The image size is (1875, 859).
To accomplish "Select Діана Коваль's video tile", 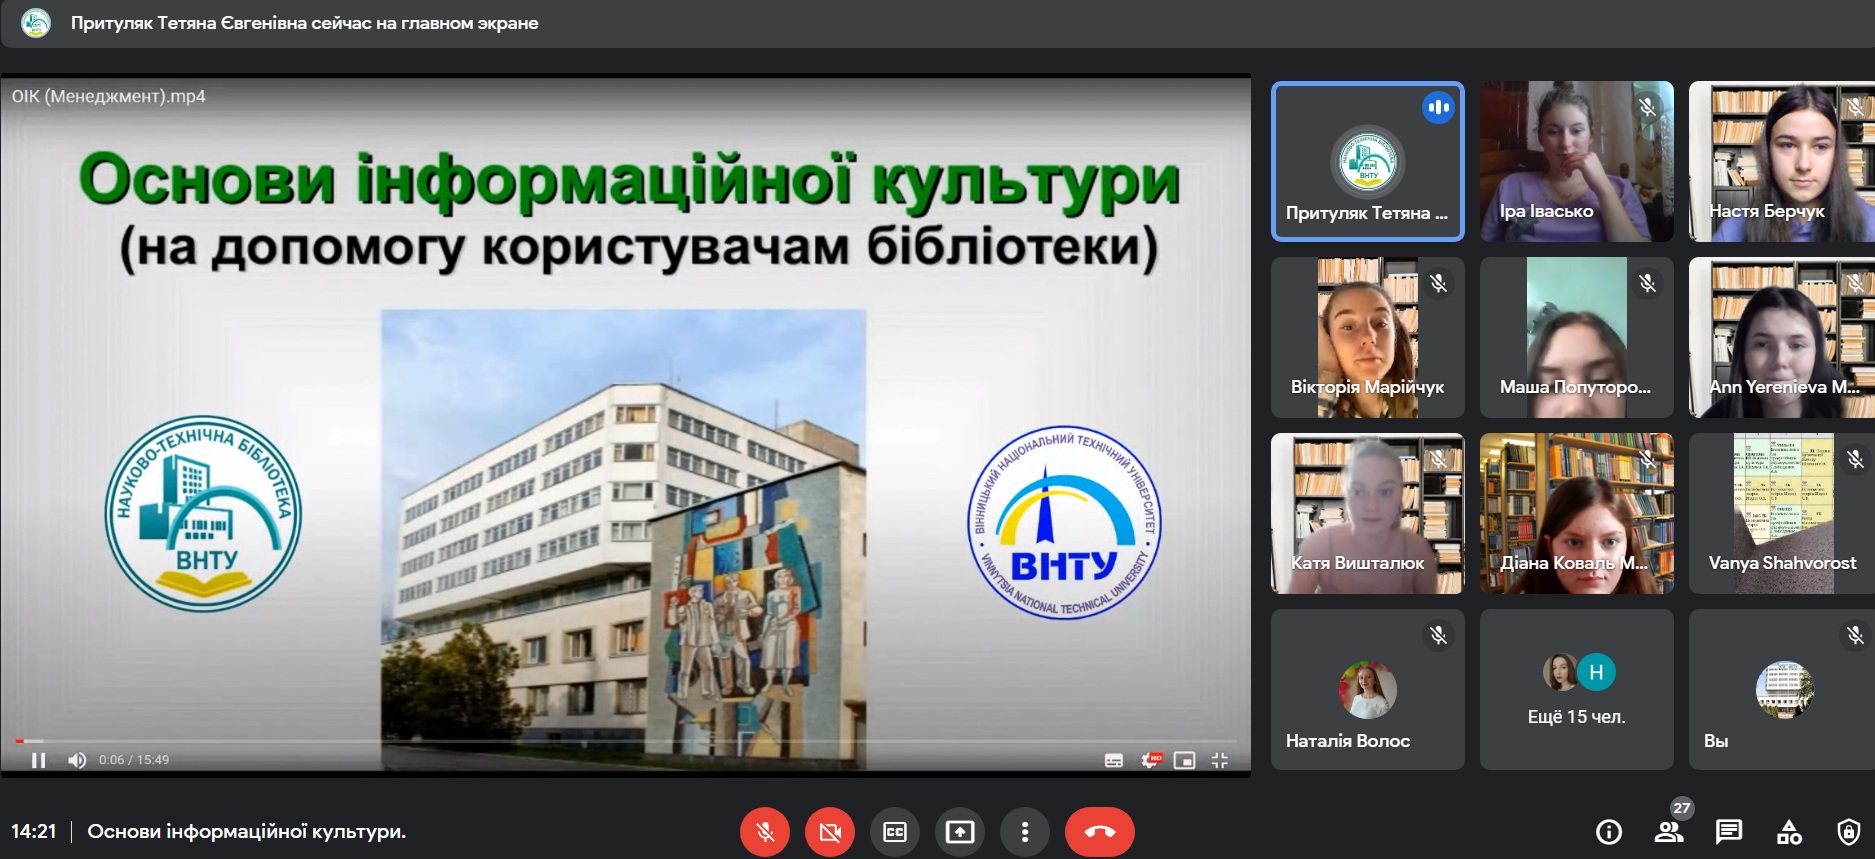I will pyautogui.click(x=1577, y=514).
